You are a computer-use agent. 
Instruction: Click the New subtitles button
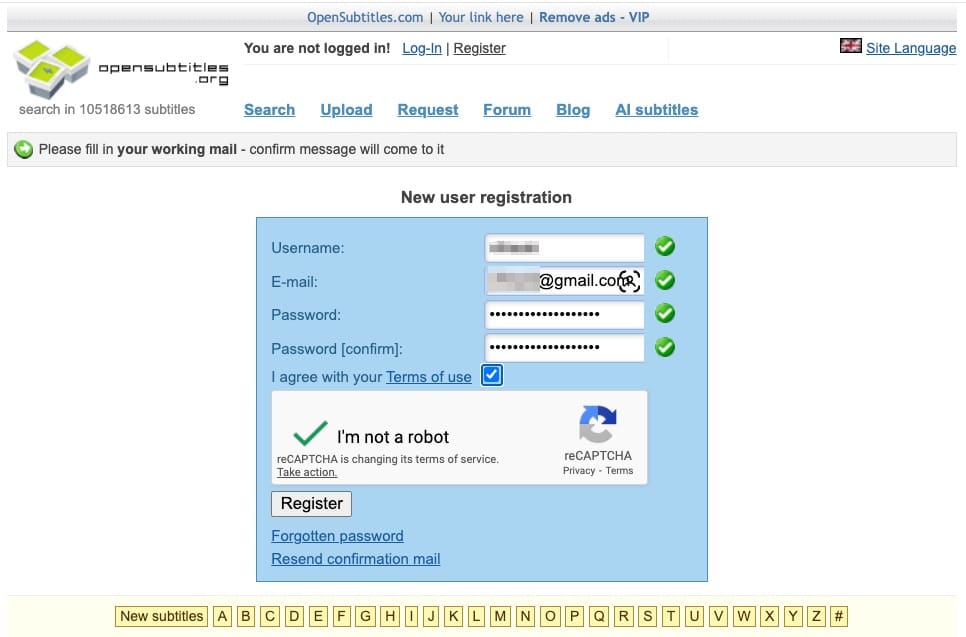click(161, 616)
